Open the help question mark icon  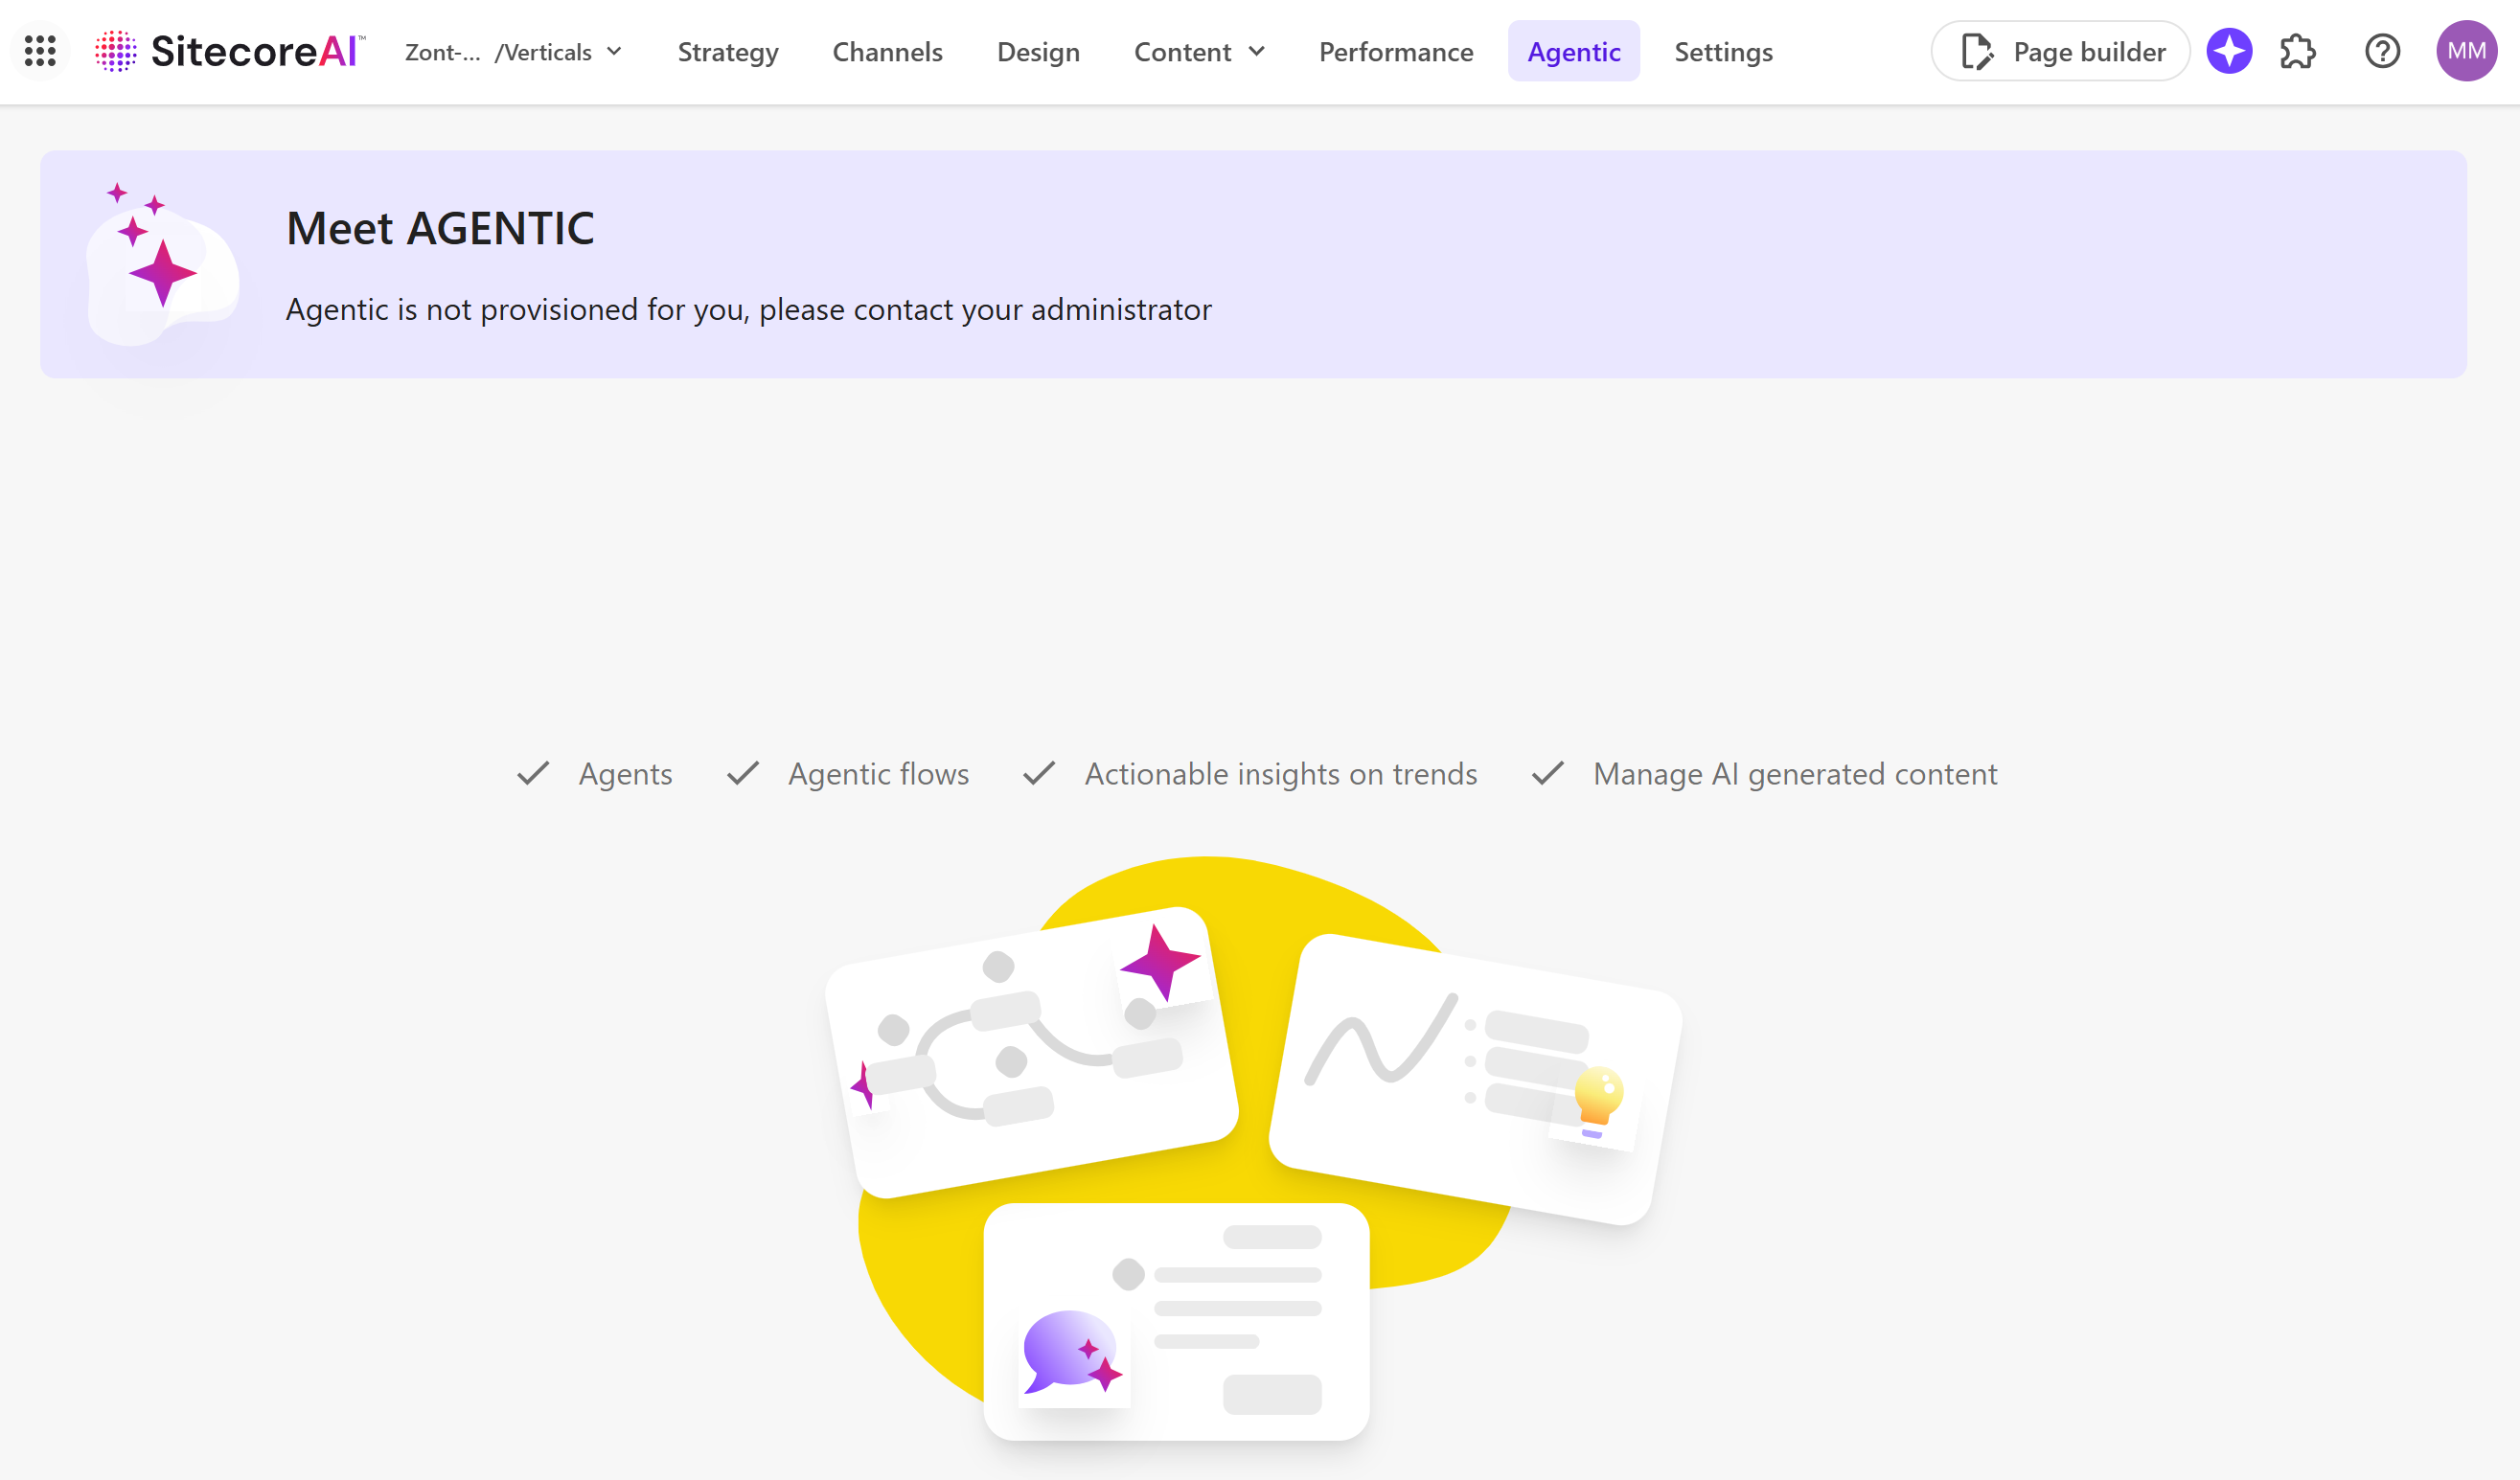coord(2382,51)
